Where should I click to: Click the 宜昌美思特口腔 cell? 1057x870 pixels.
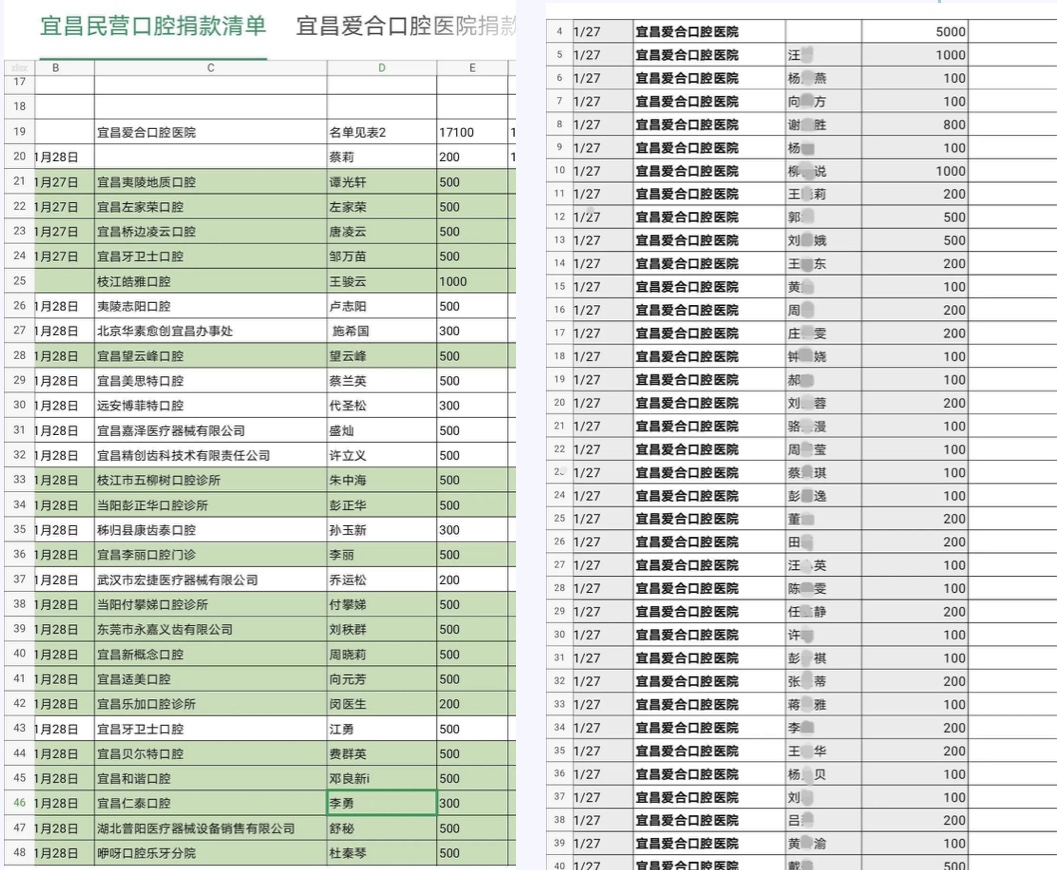tap(211, 381)
